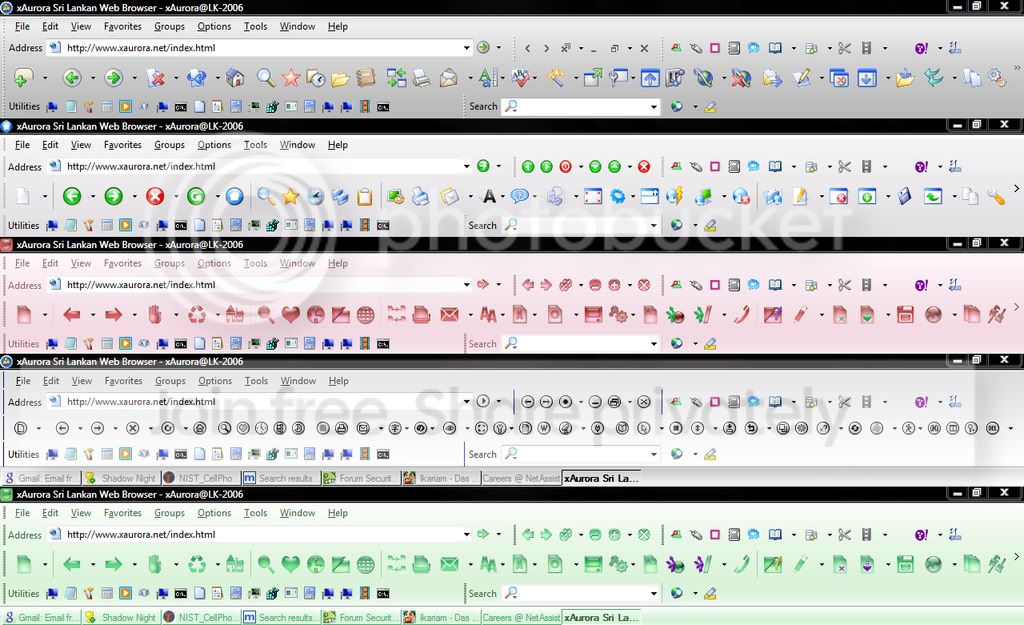Expand Search box dropdown in top gray window

(654, 106)
